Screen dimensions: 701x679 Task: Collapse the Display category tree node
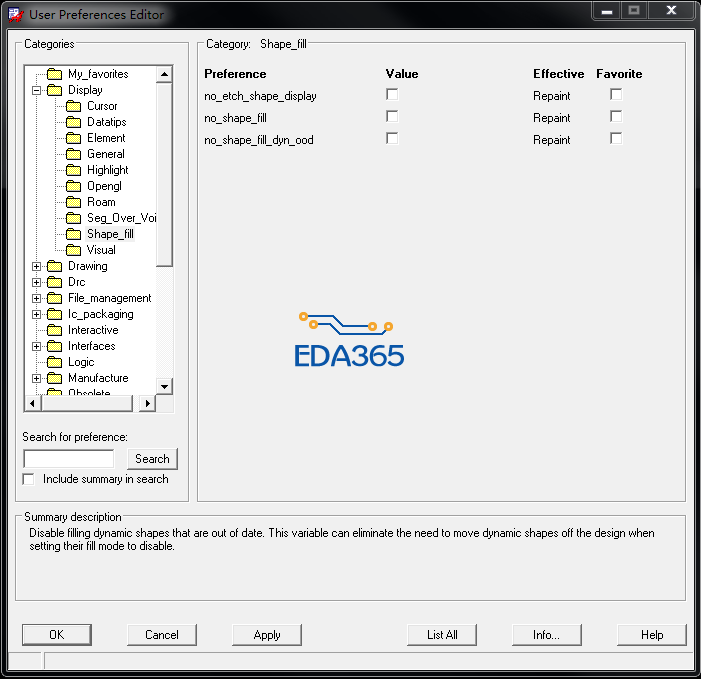point(36,90)
